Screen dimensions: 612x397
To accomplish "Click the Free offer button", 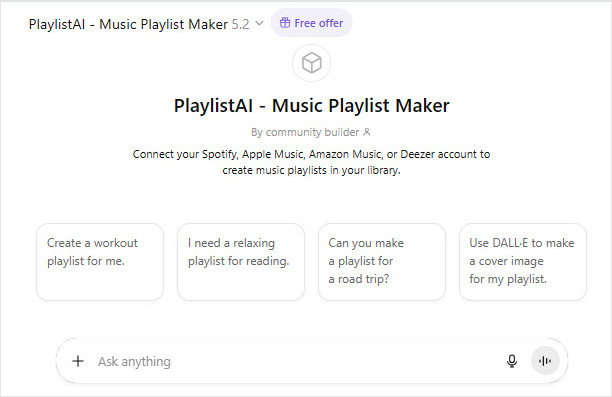I will coord(311,23).
